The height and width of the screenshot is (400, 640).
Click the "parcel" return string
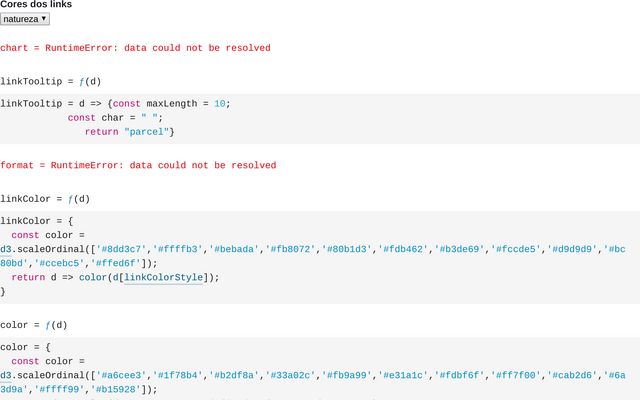146,131
